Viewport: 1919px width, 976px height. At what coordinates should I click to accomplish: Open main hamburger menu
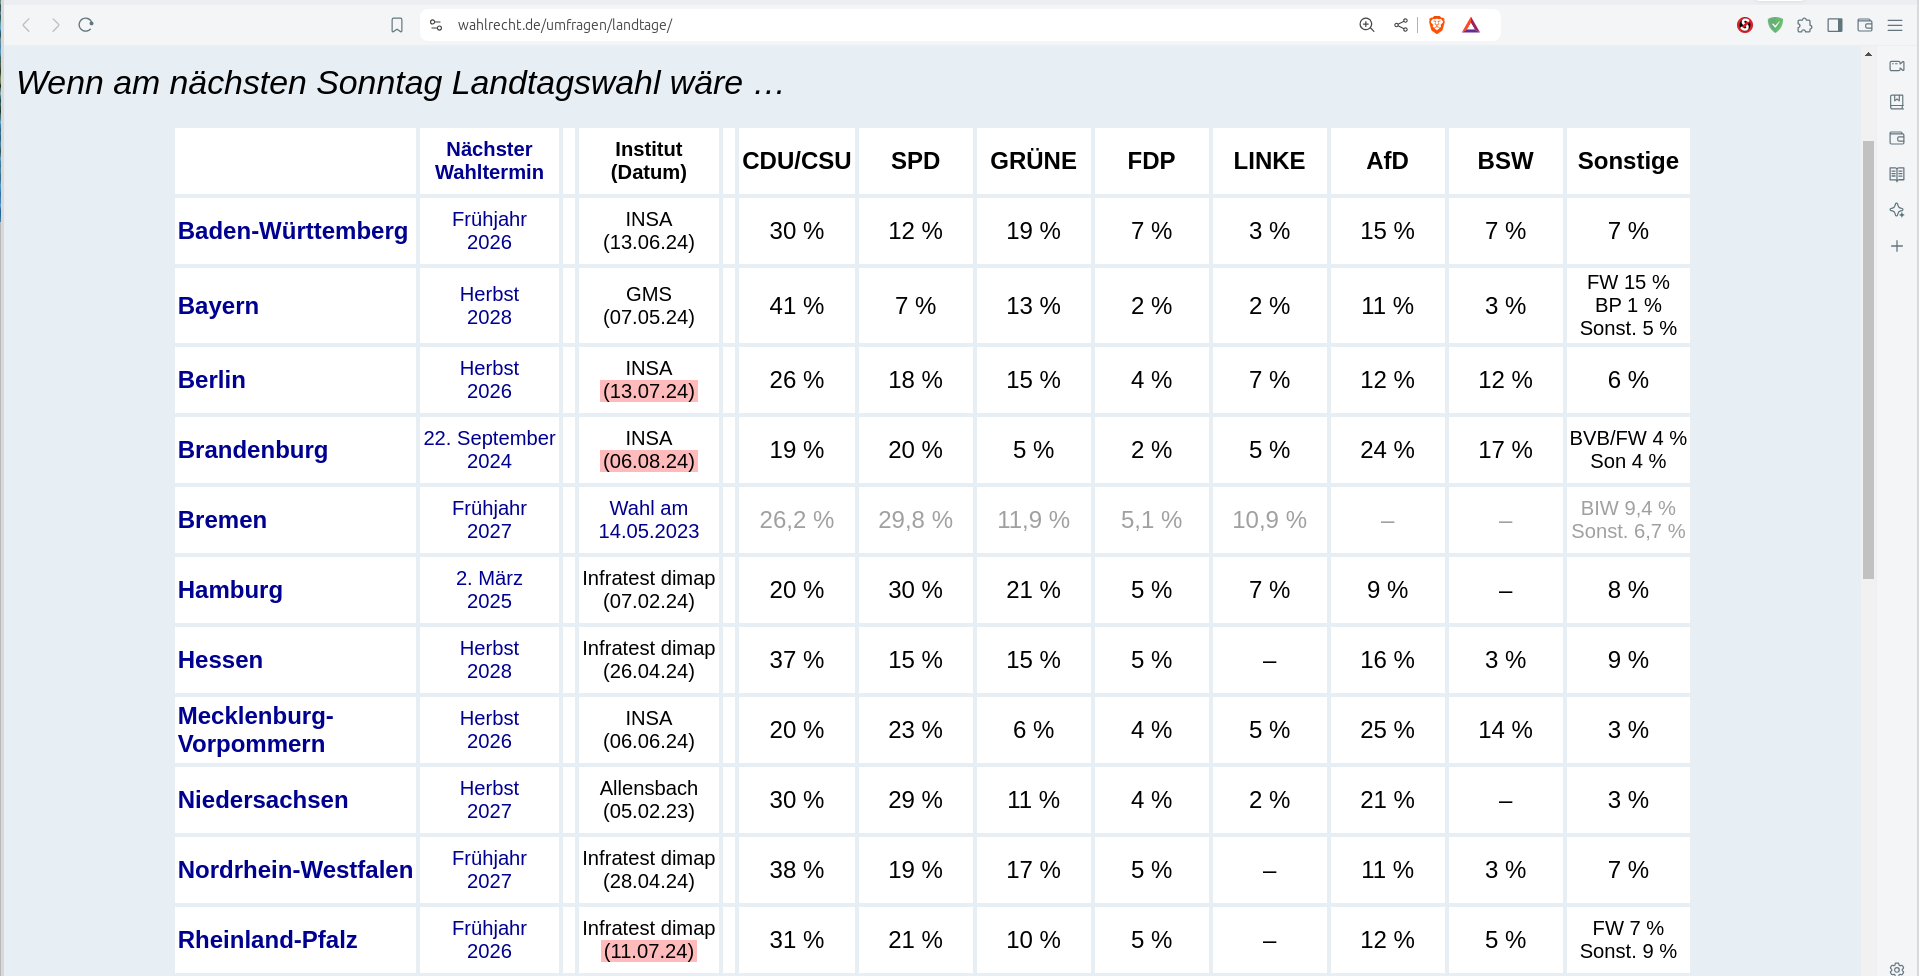(1895, 25)
